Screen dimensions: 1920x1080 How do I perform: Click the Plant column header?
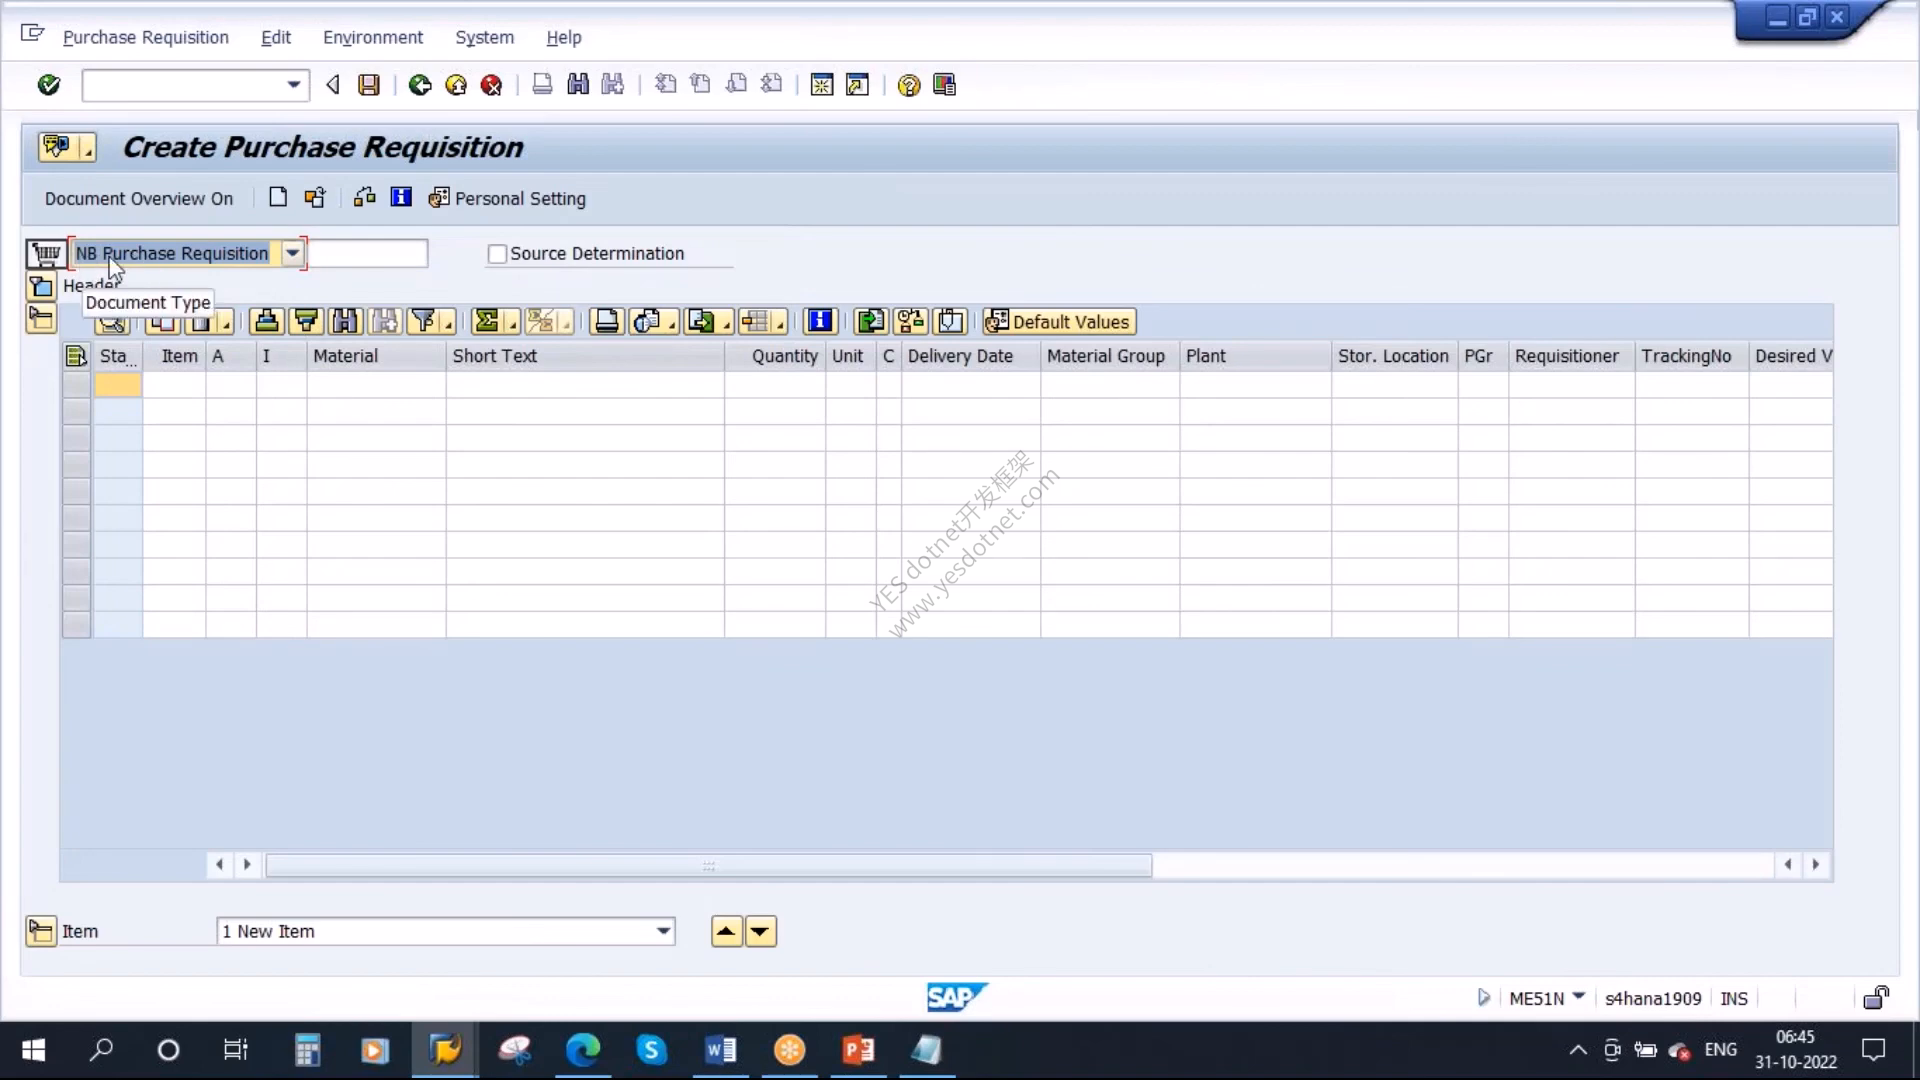1255,356
